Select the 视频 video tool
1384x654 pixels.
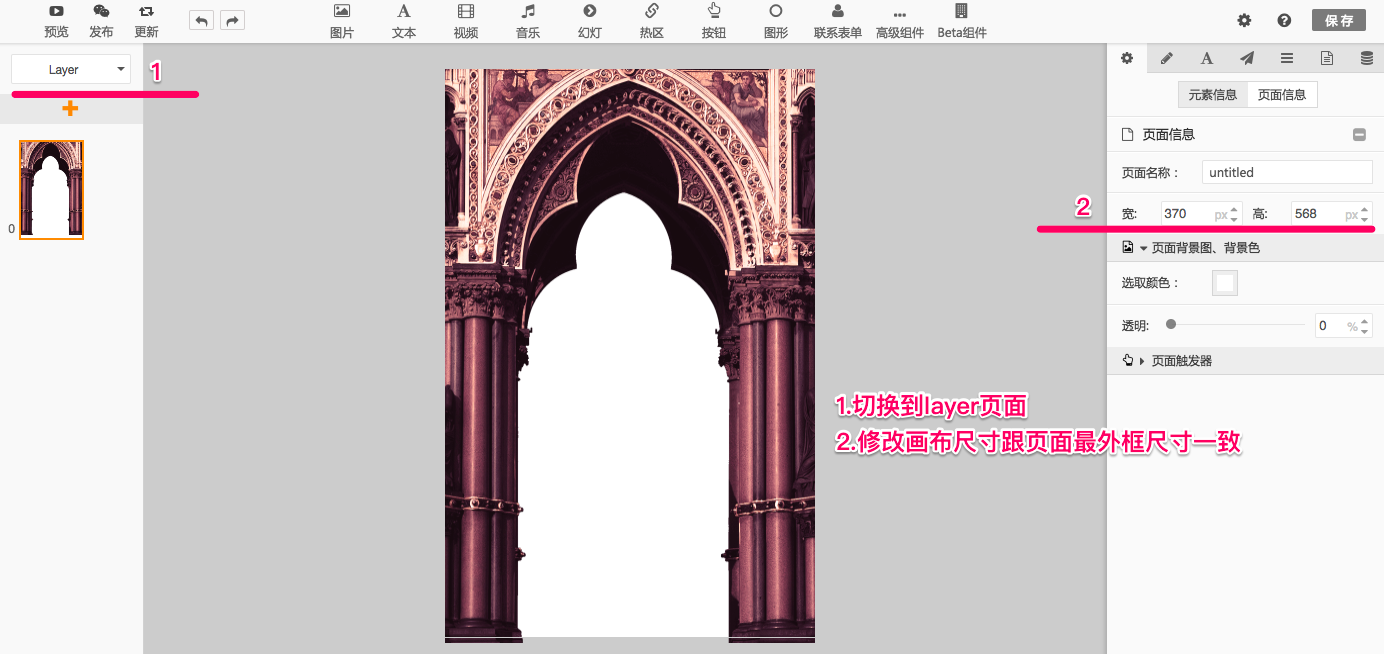pos(466,20)
